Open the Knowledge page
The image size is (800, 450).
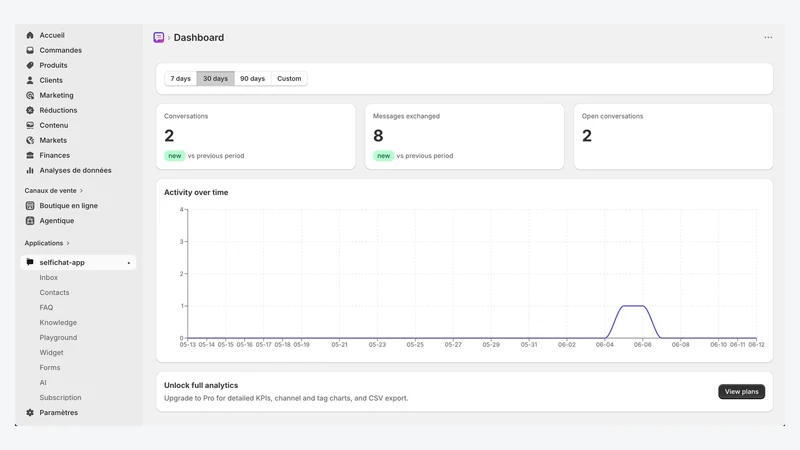point(58,322)
